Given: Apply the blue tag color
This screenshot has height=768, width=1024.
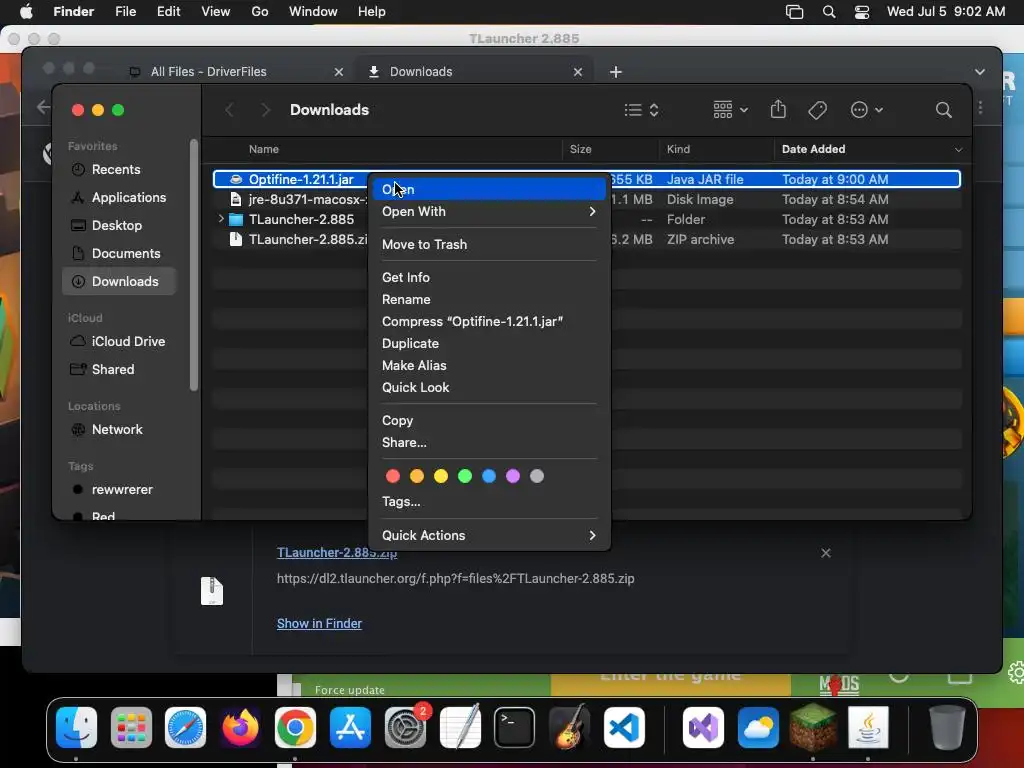Looking at the screenshot, I should (x=488, y=476).
